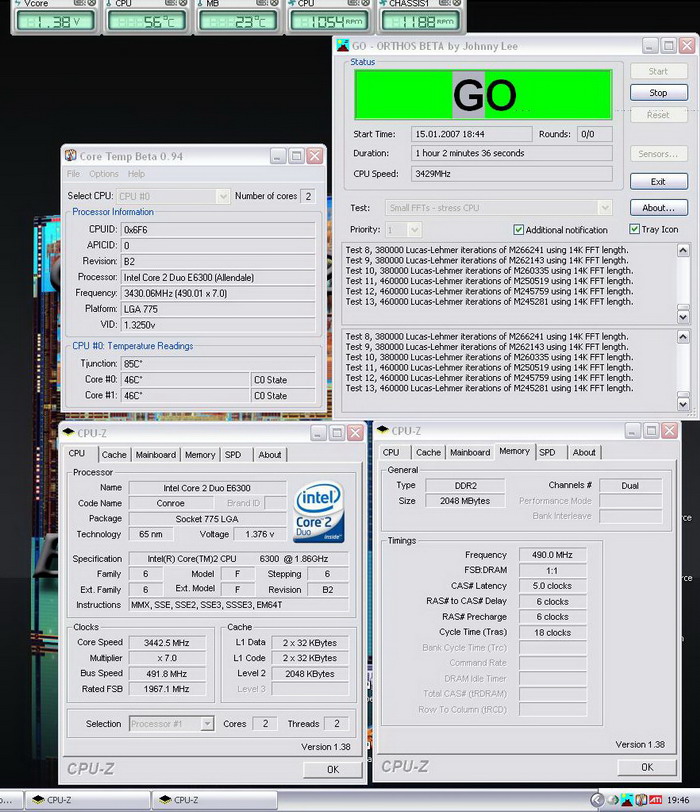Click the Frequency field in Core Temp
The image size is (700, 812).
(218, 293)
